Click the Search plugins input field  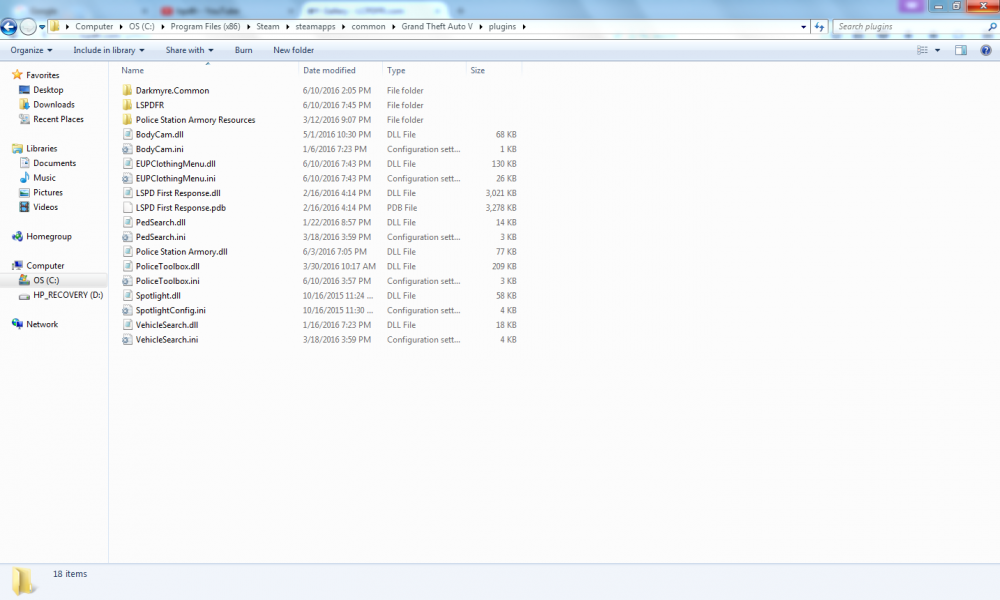click(910, 27)
